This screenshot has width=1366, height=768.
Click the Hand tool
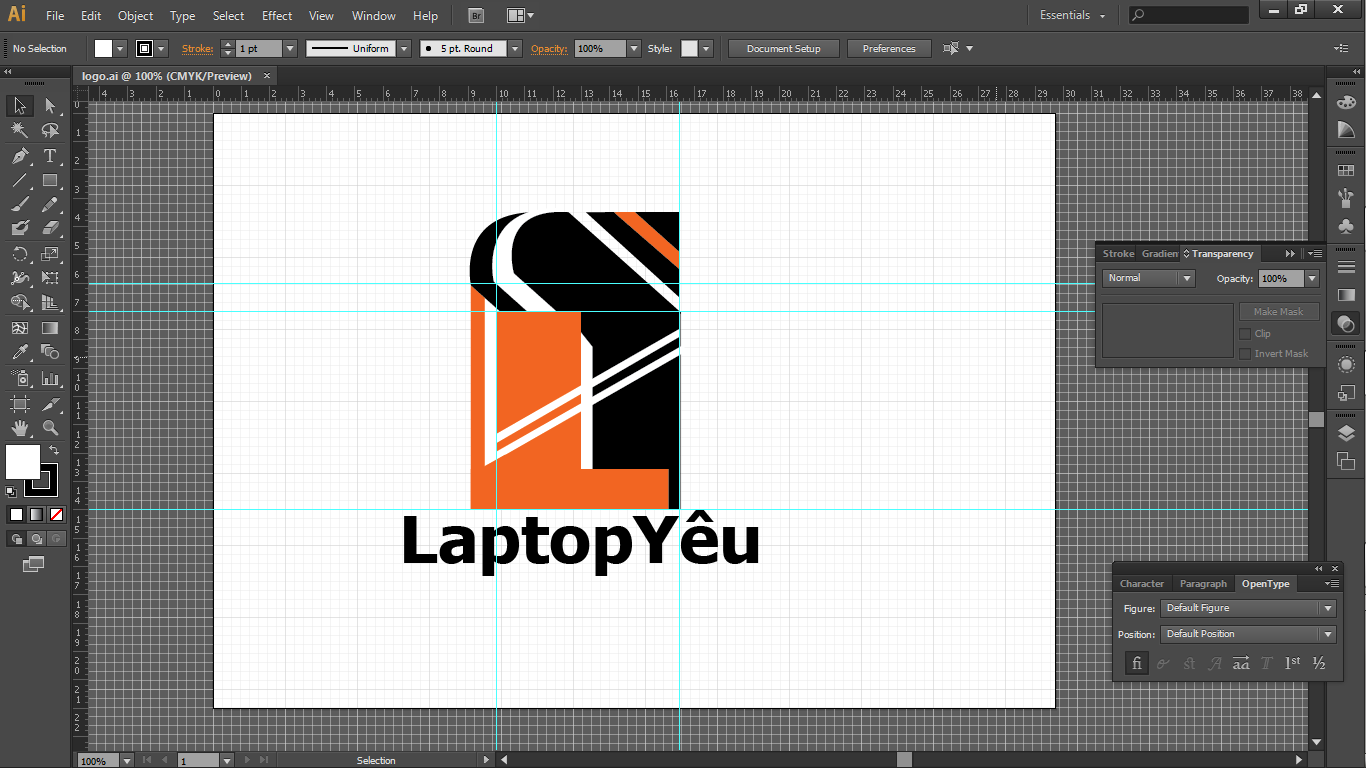point(20,428)
